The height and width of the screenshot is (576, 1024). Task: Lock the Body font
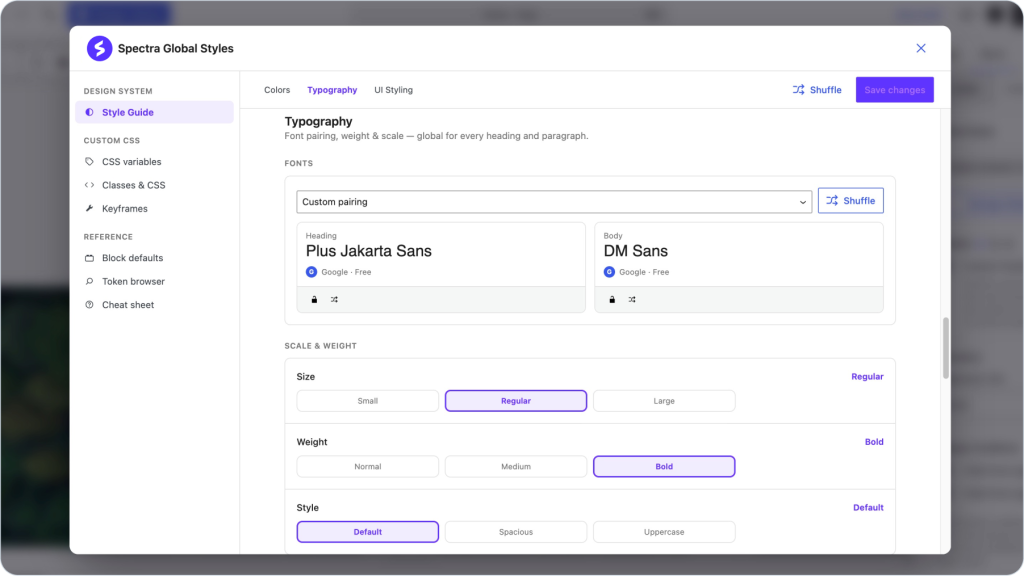point(612,300)
